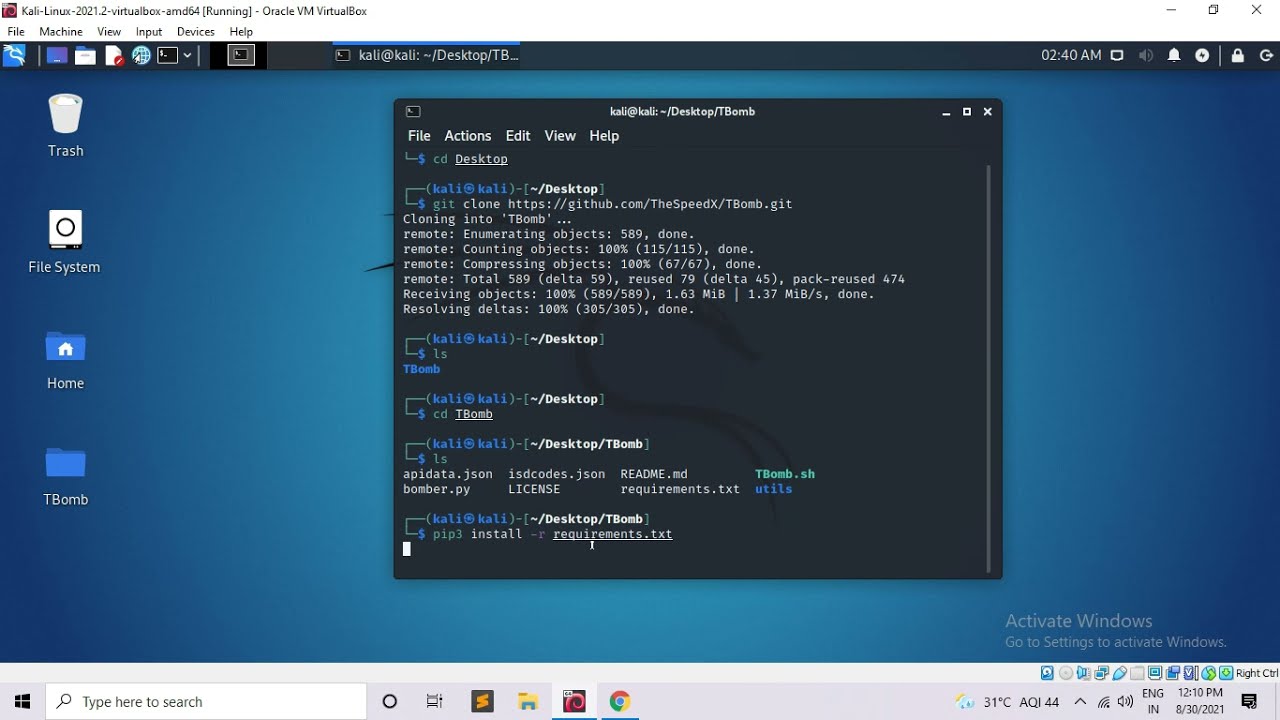Click the TBomb.sh file name in listing
Image resolution: width=1280 pixels, height=720 pixels.
785,474
